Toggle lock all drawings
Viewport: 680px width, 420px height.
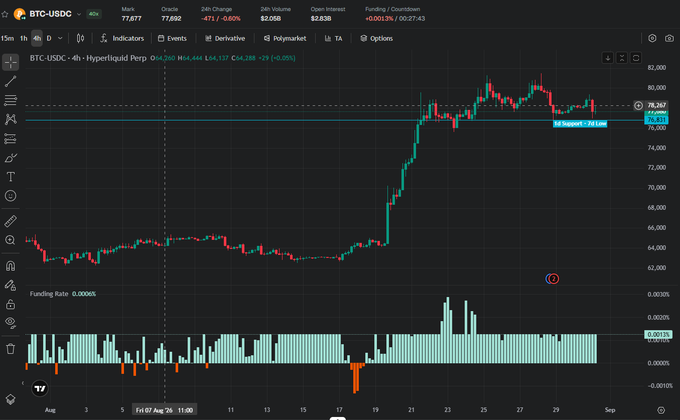tap(10, 304)
